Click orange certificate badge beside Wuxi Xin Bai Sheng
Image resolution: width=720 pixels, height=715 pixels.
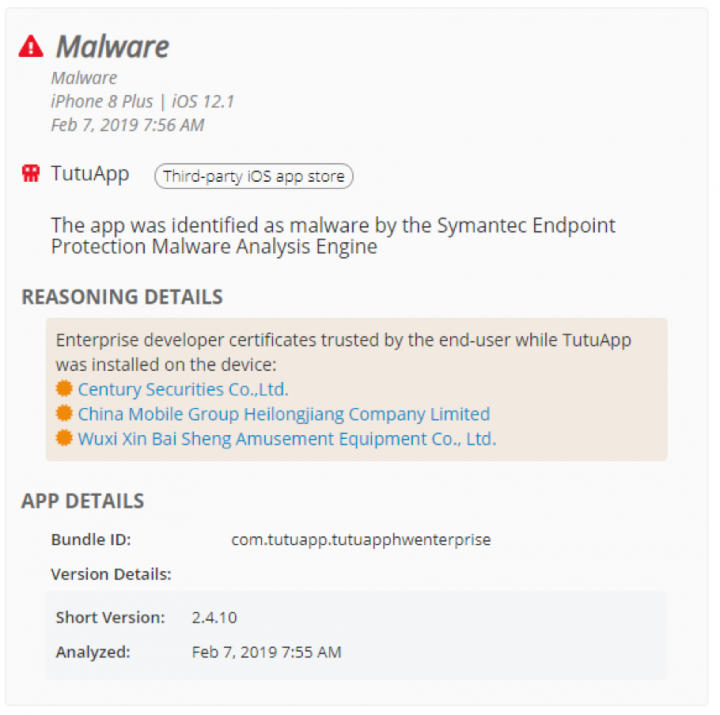click(64, 438)
